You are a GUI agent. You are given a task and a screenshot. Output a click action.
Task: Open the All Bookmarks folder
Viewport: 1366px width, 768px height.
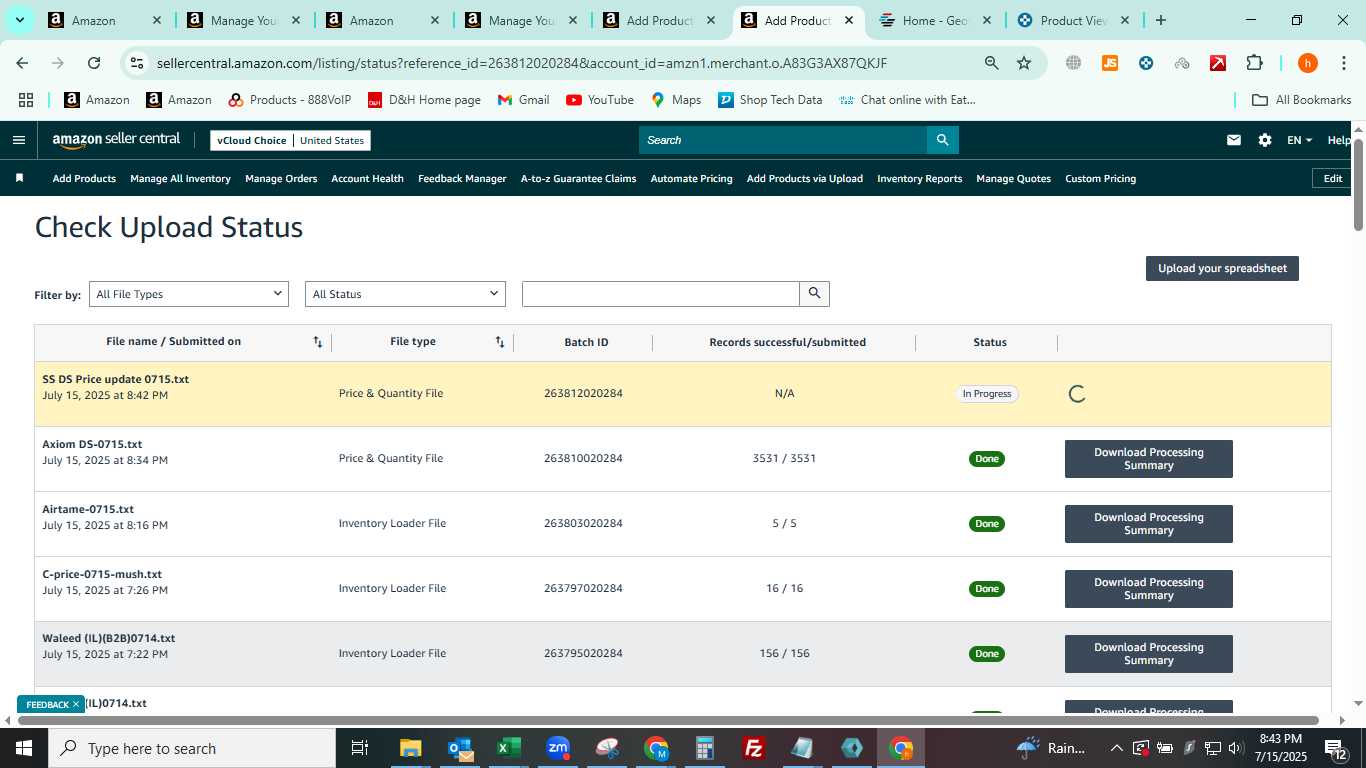[1302, 100]
